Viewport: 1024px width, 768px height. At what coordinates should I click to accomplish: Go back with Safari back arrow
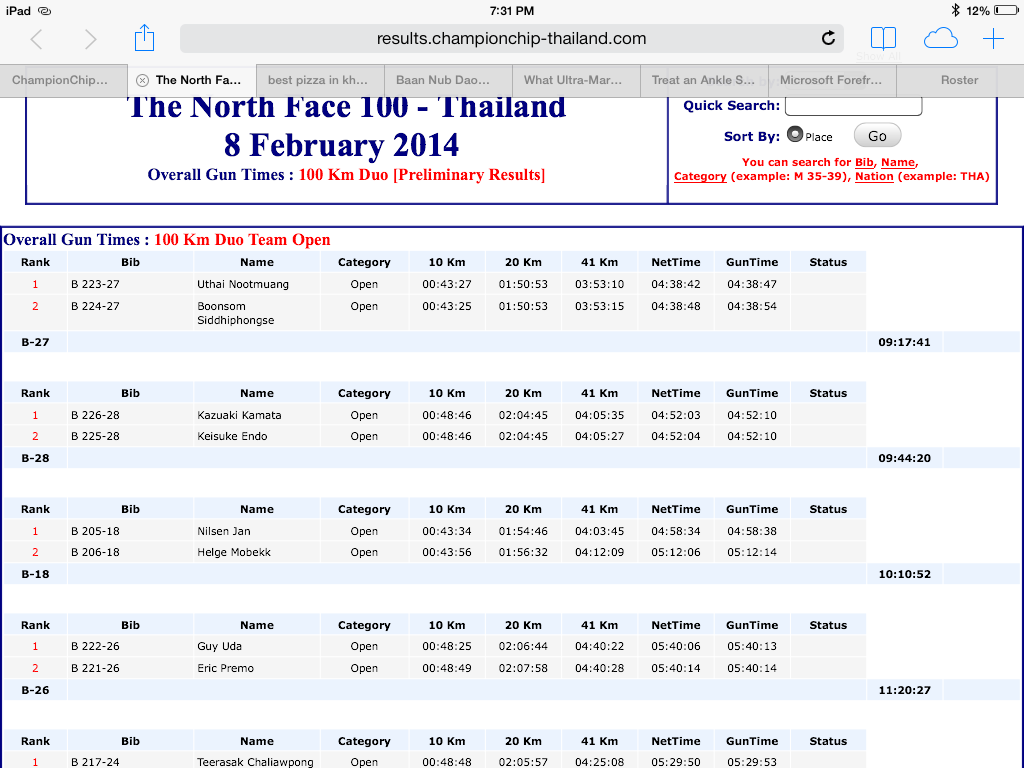(37, 39)
